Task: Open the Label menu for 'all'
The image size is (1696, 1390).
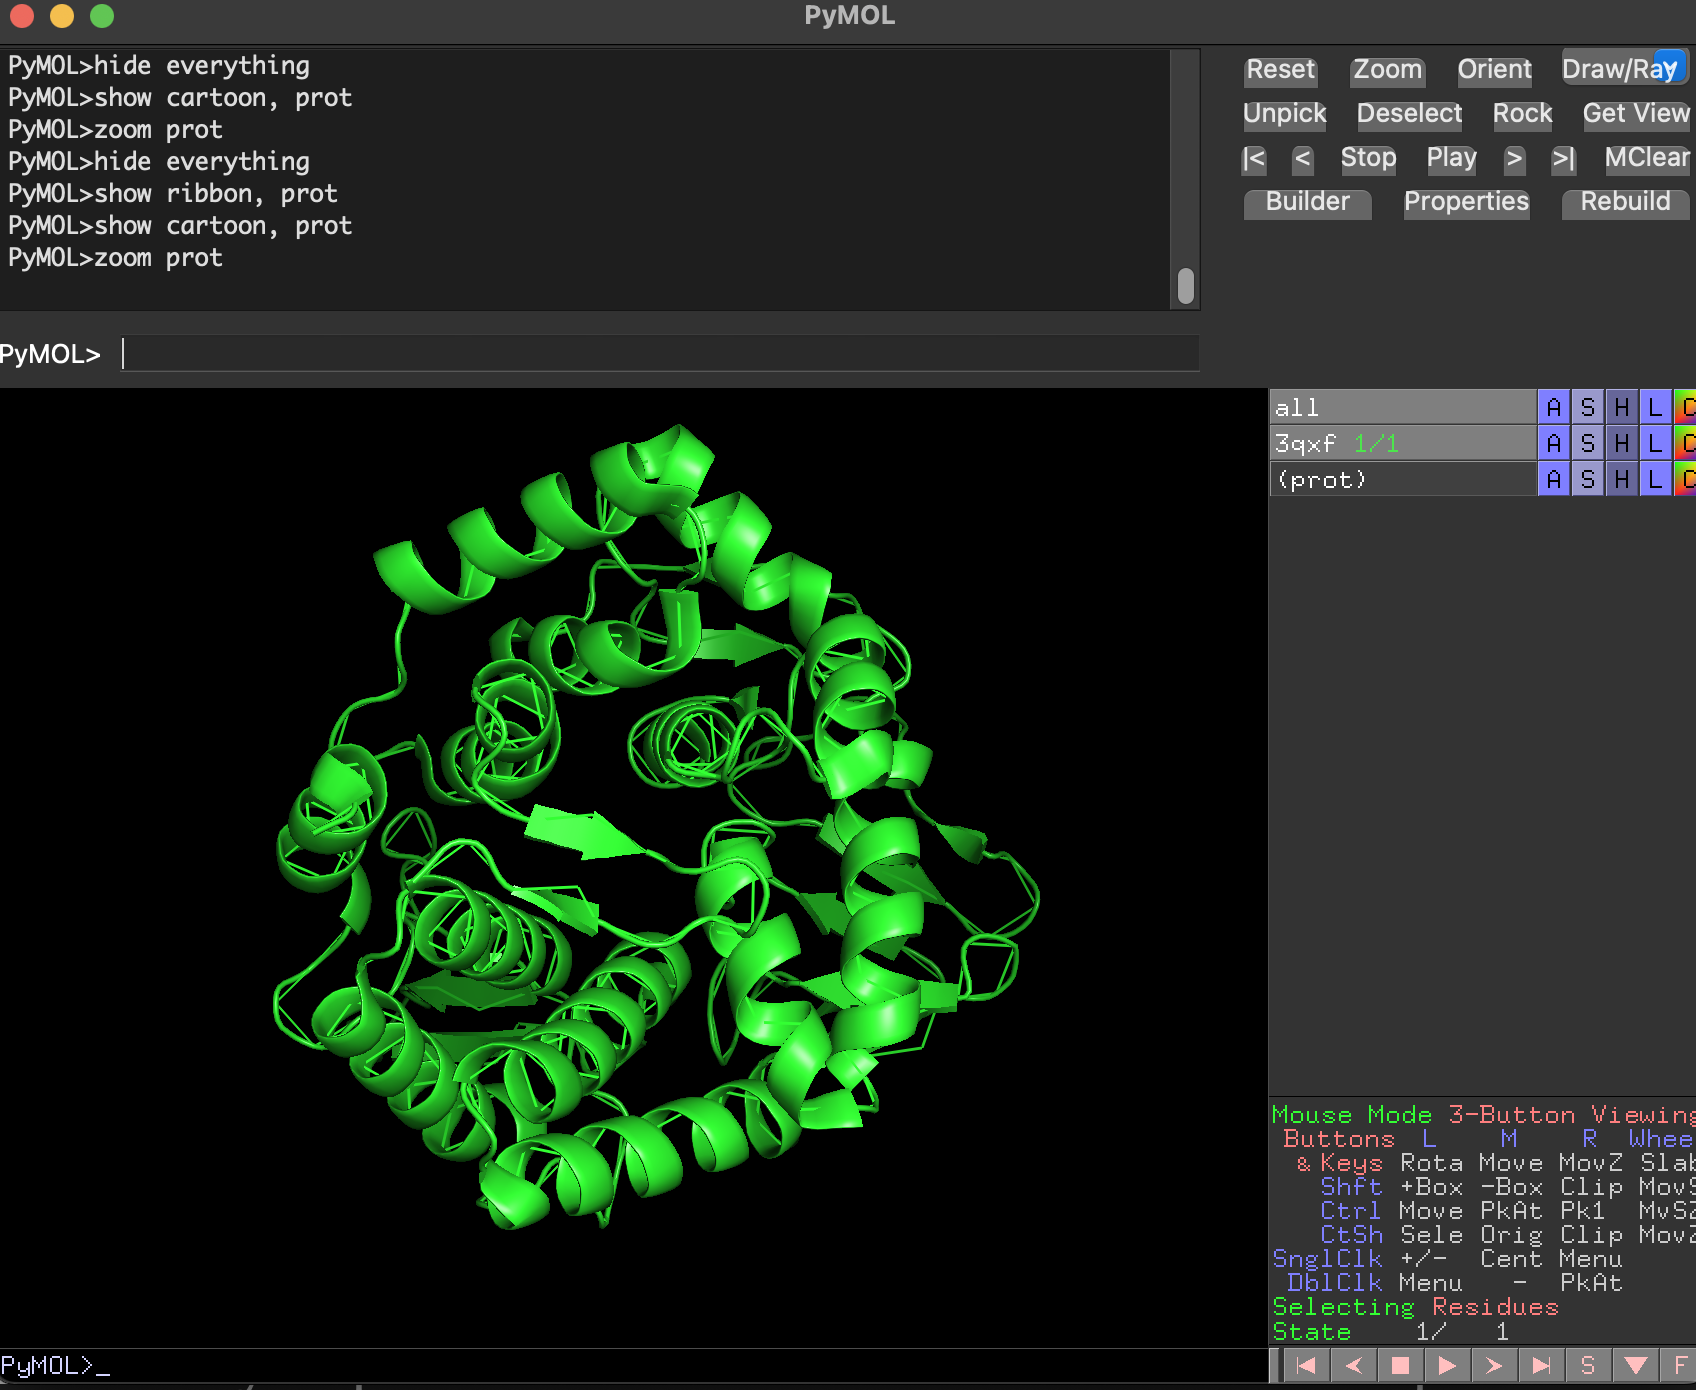Action: click(x=1656, y=407)
